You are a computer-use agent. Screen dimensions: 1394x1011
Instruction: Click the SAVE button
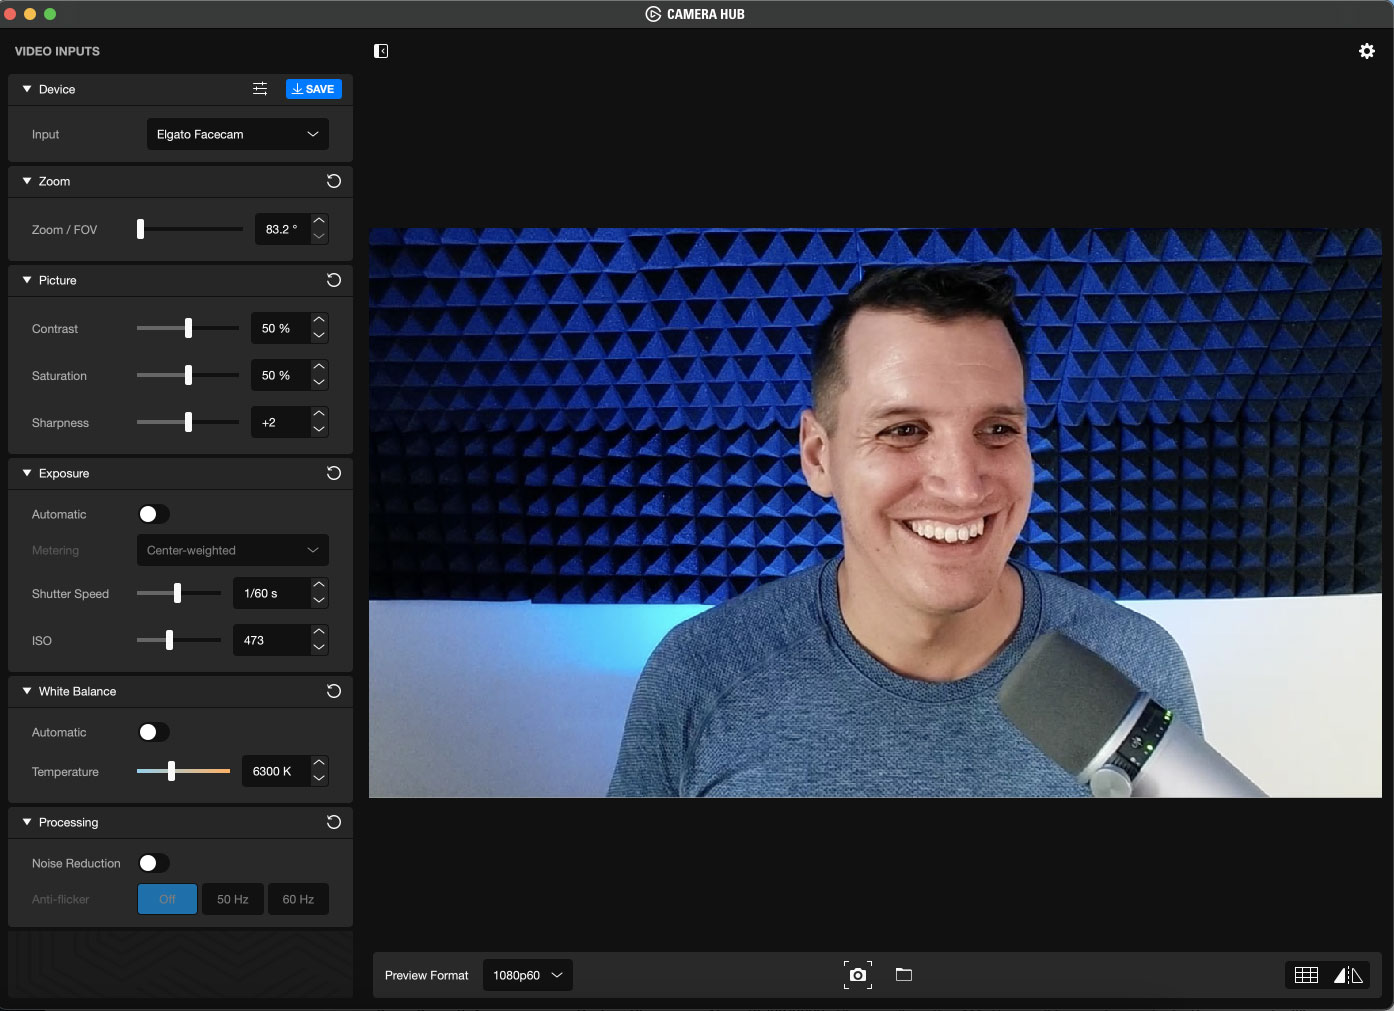313,89
